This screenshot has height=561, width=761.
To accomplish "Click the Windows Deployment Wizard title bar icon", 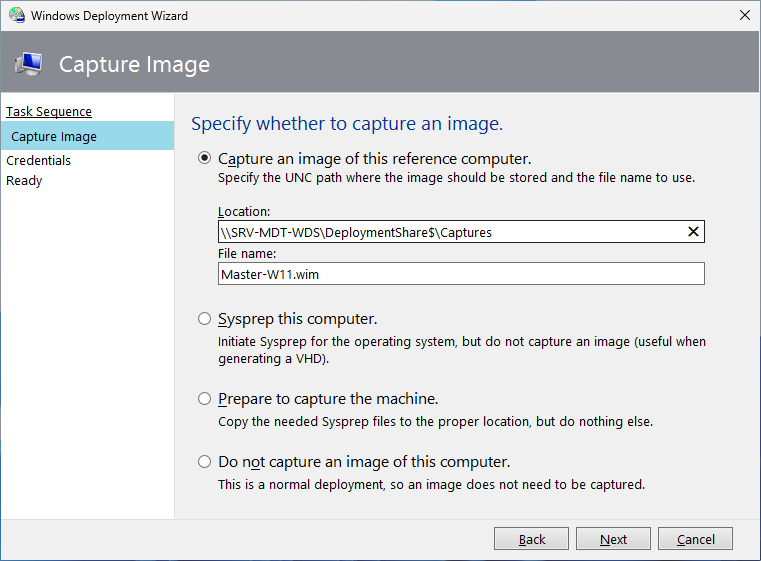I will 17,16.
